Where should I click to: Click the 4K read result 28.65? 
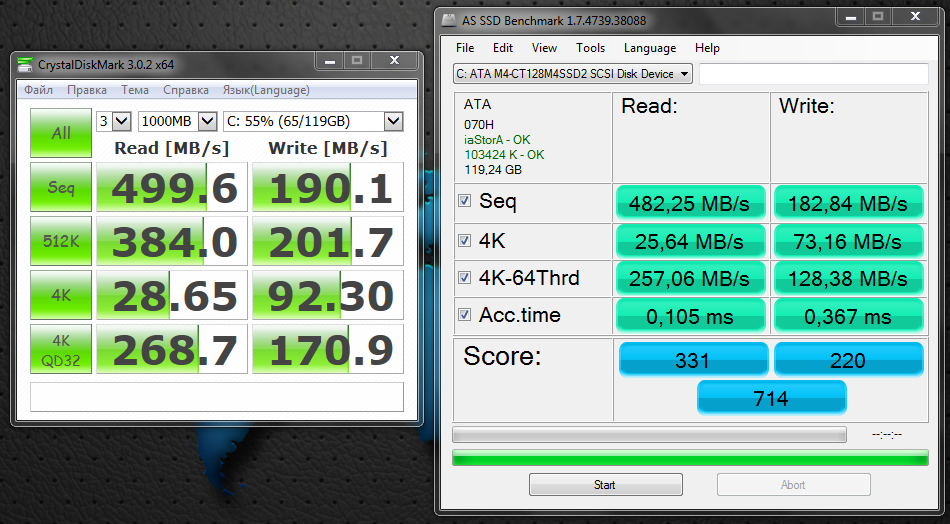172,294
